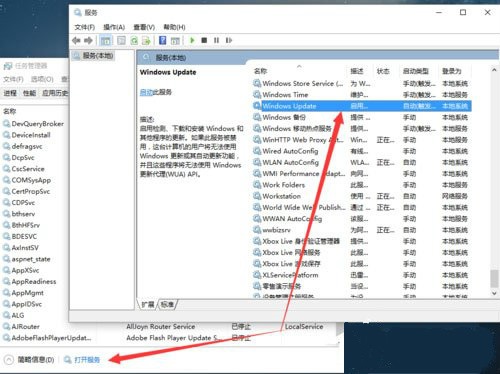The height and width of the screenshot is (374, 500).
Task: Select AppReadiness in Task Manager list
Action: click(34, 282)
